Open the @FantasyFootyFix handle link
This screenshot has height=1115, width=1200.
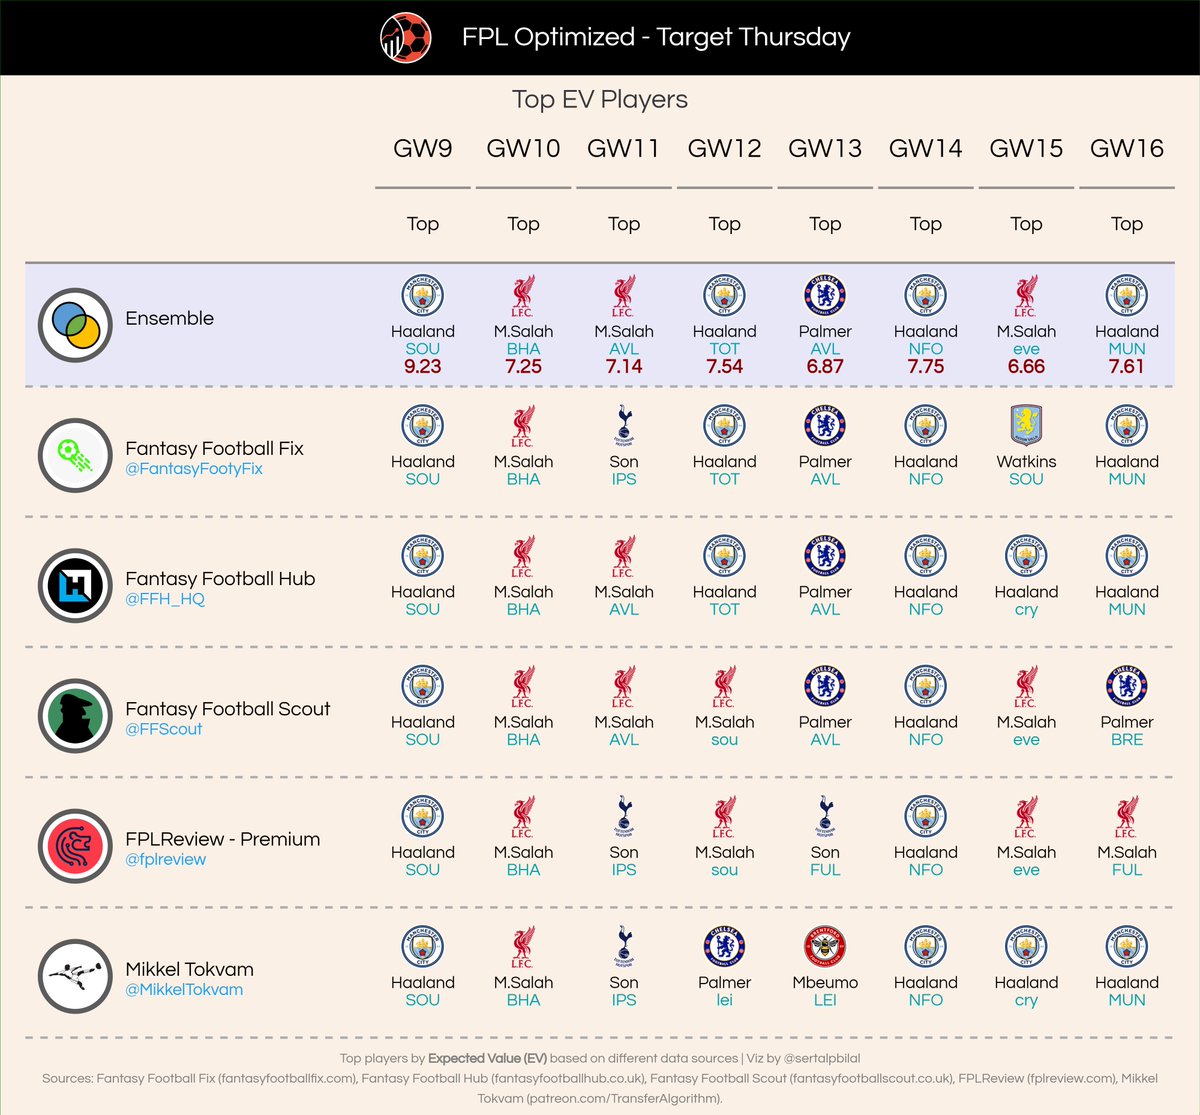(194, 468)
